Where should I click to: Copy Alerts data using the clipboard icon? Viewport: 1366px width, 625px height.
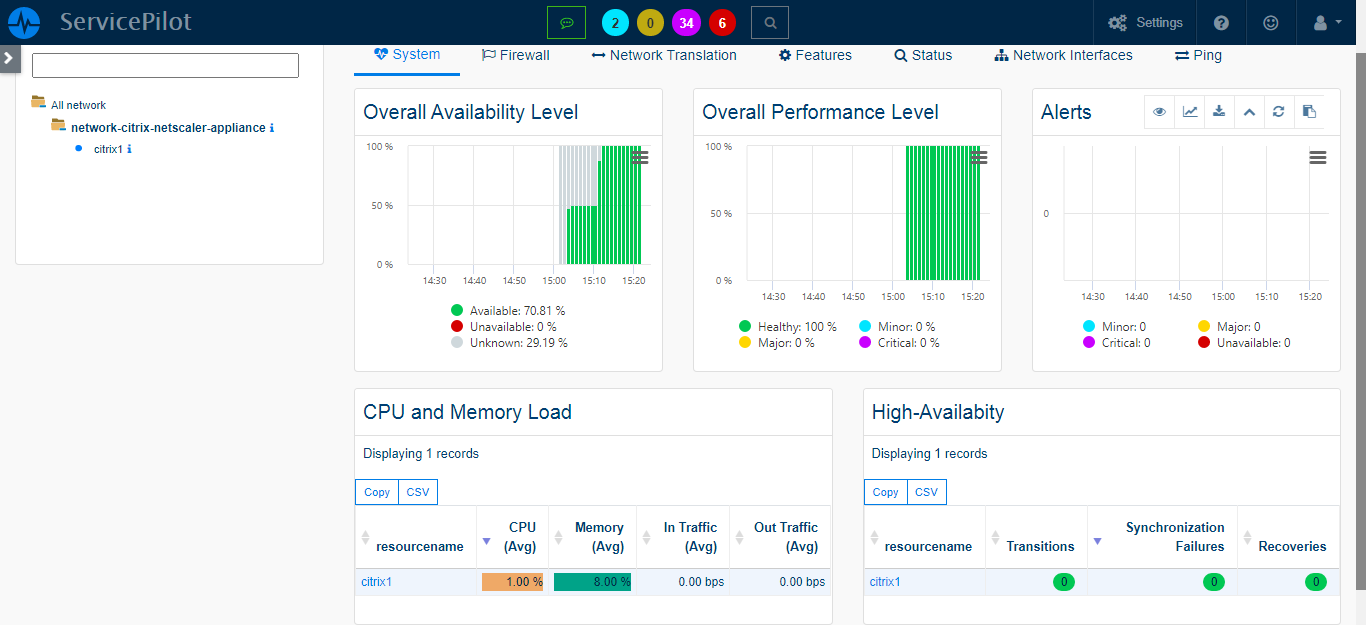pos(1309,111)
